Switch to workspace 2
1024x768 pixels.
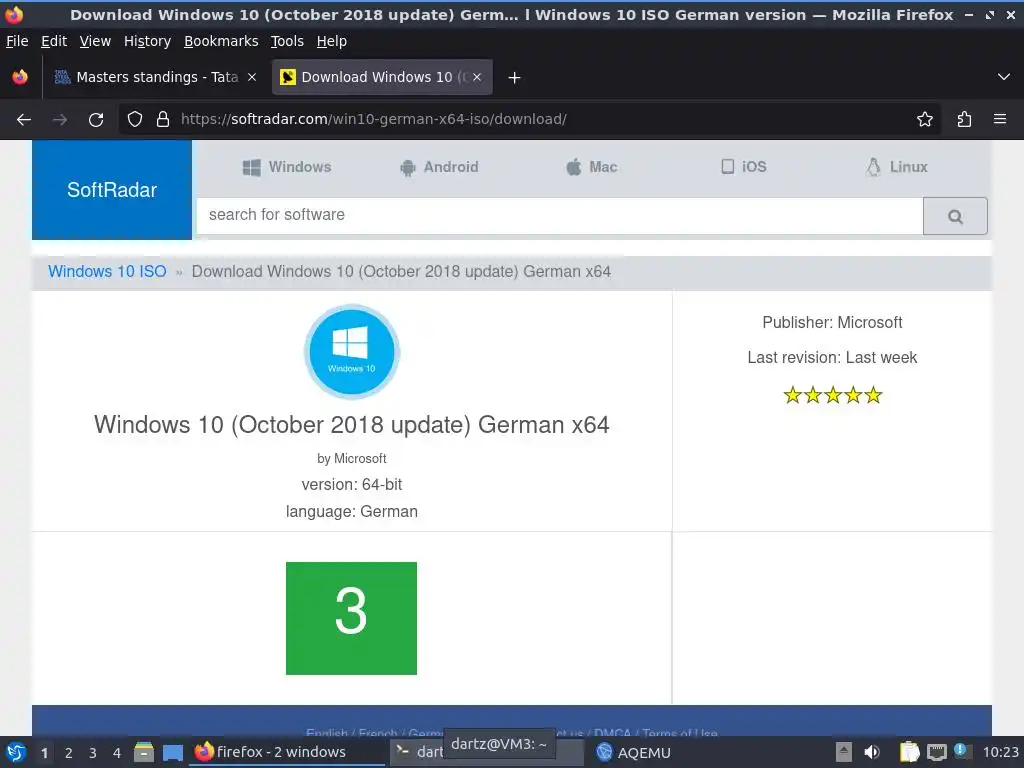coord(69,753)
